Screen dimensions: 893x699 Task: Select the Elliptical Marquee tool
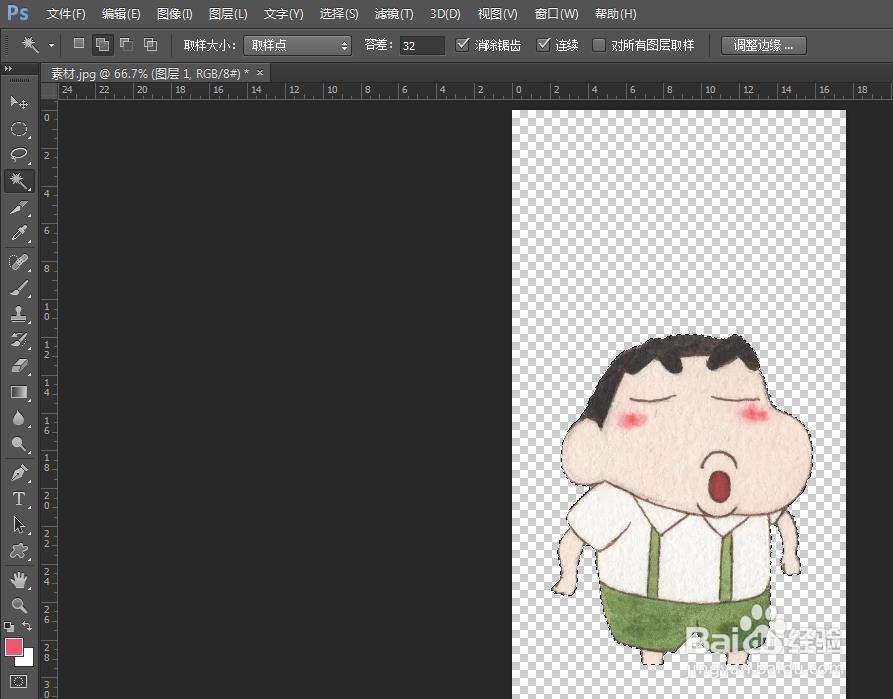coord(19,129)
